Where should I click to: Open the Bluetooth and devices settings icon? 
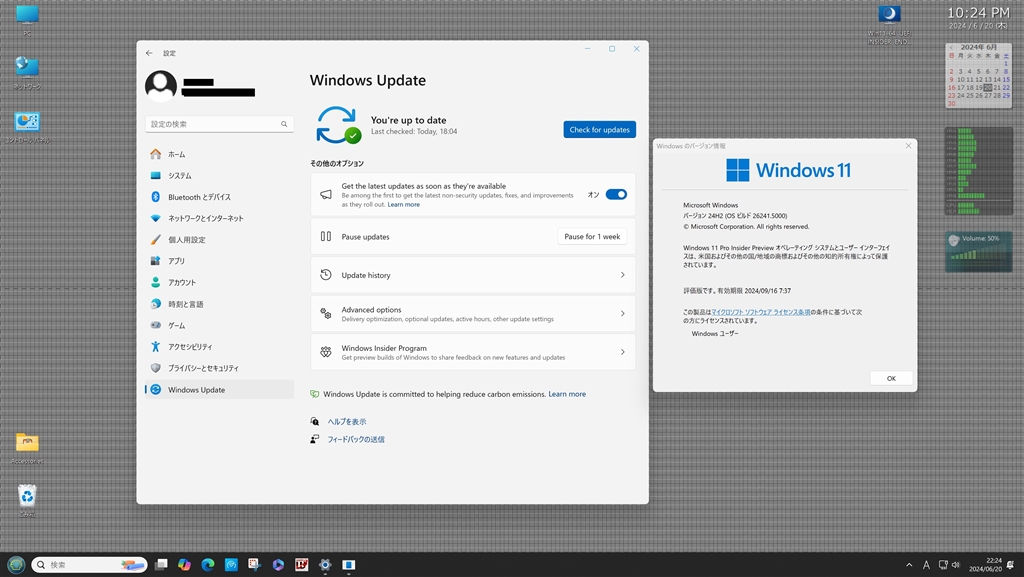[x=155, y=197]
